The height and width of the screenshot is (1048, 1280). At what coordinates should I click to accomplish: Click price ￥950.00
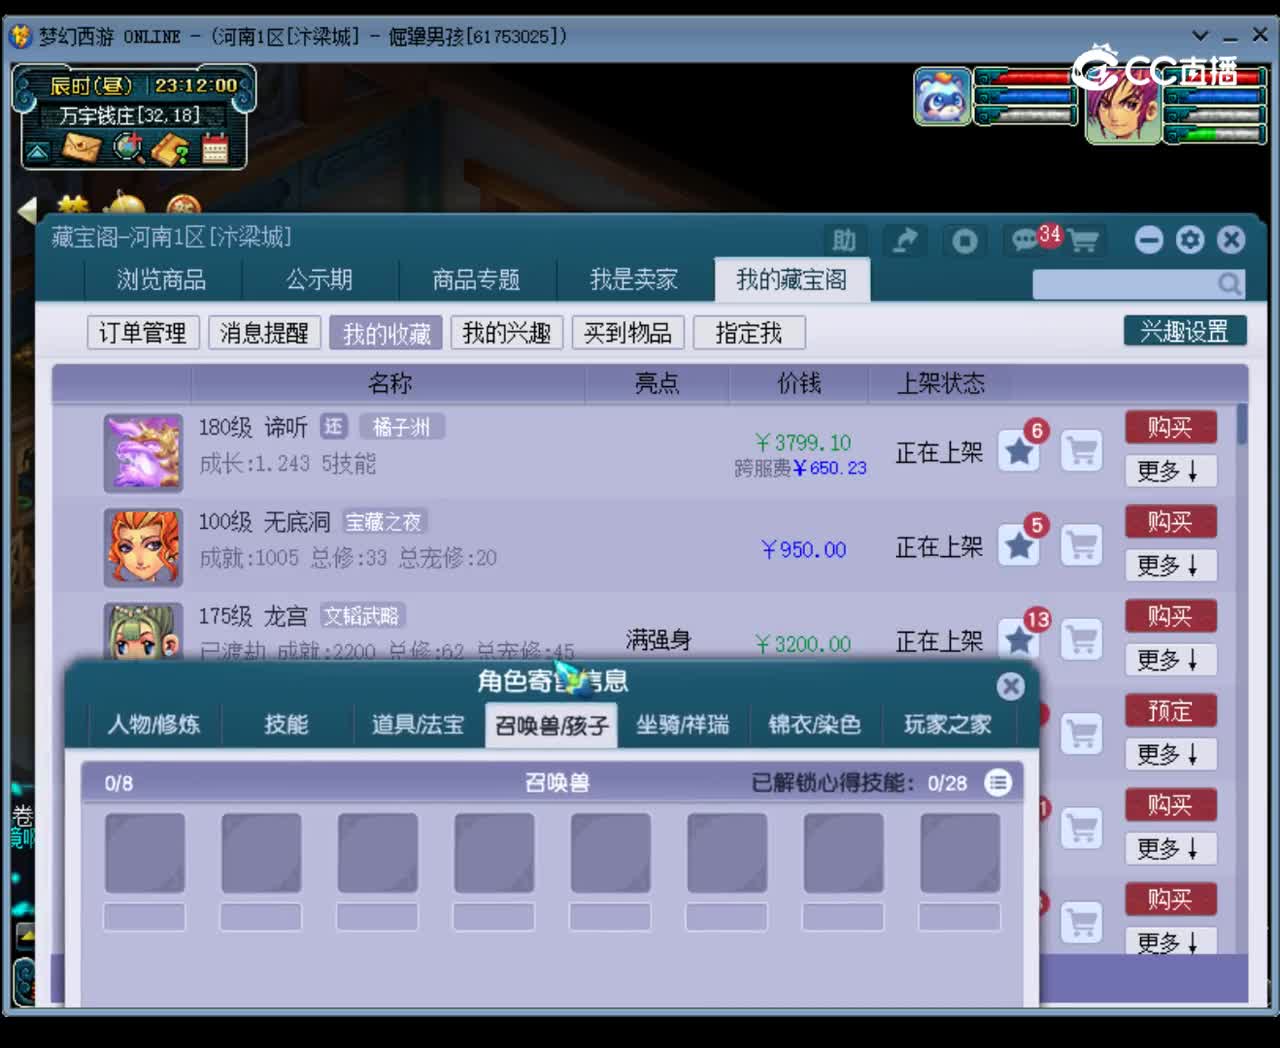click(803, 549)
